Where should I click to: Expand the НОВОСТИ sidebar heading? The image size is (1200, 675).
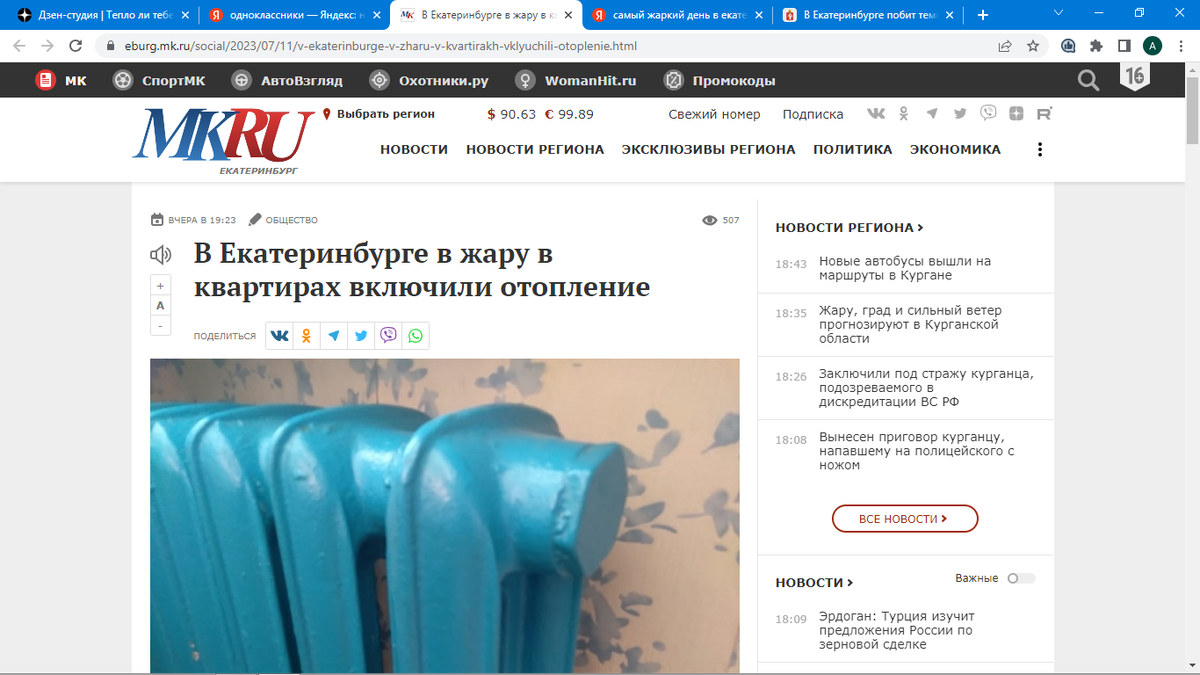click(814, 582)
